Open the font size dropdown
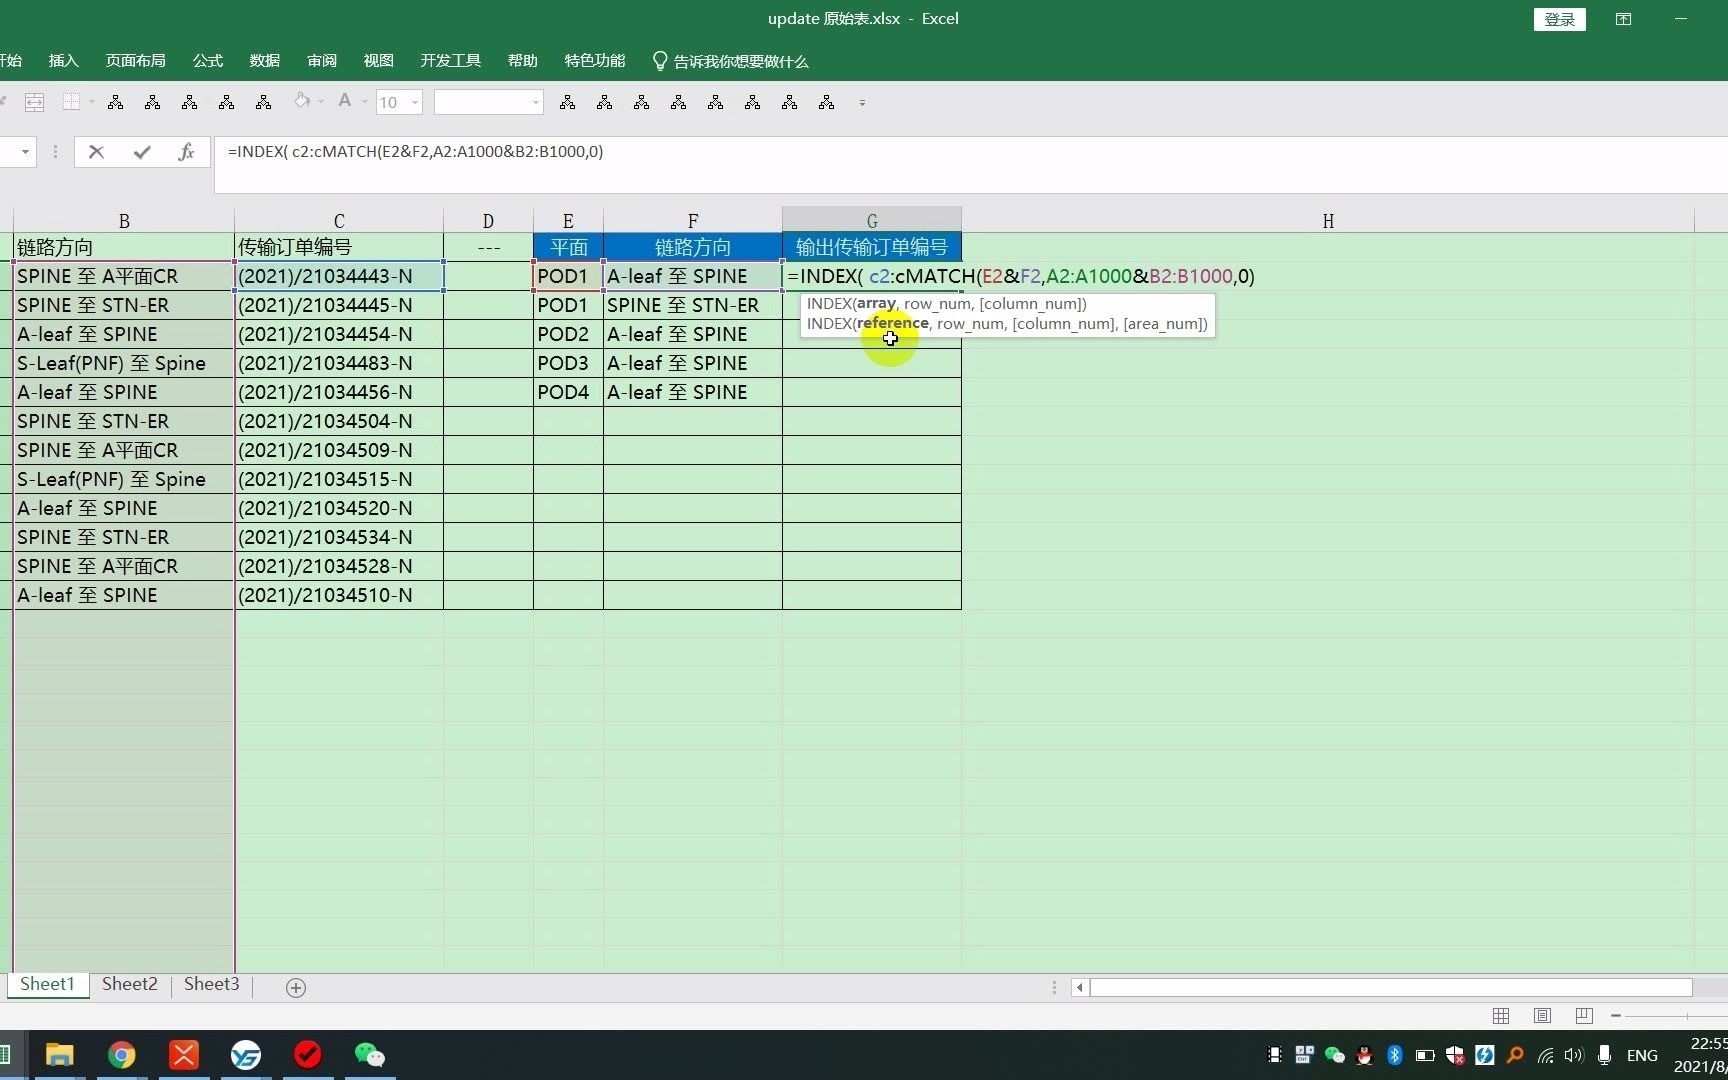Viewport: 1728px width, 1080px height. [413, 101]
